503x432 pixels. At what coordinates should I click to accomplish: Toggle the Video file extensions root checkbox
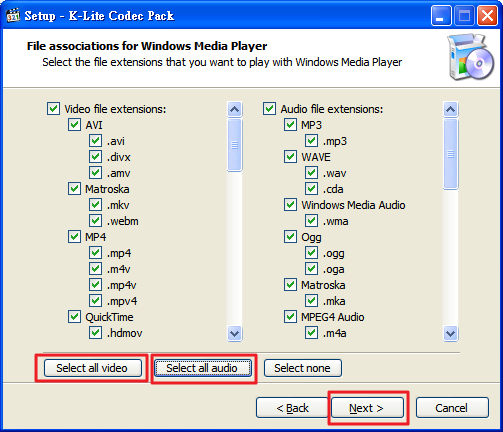pos(53,109)
